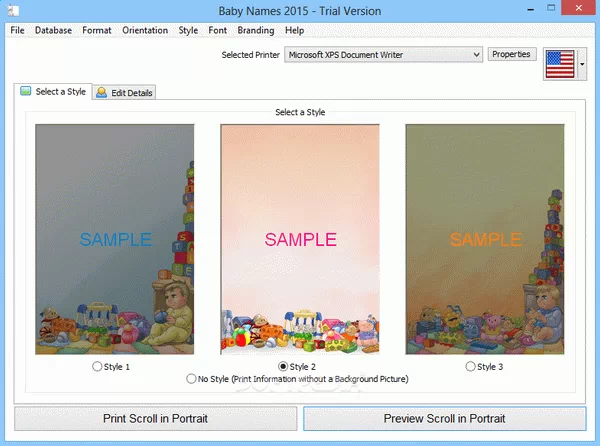The image size is (600, 446).
Task: Open the Database menu
Action: point(53,31)
